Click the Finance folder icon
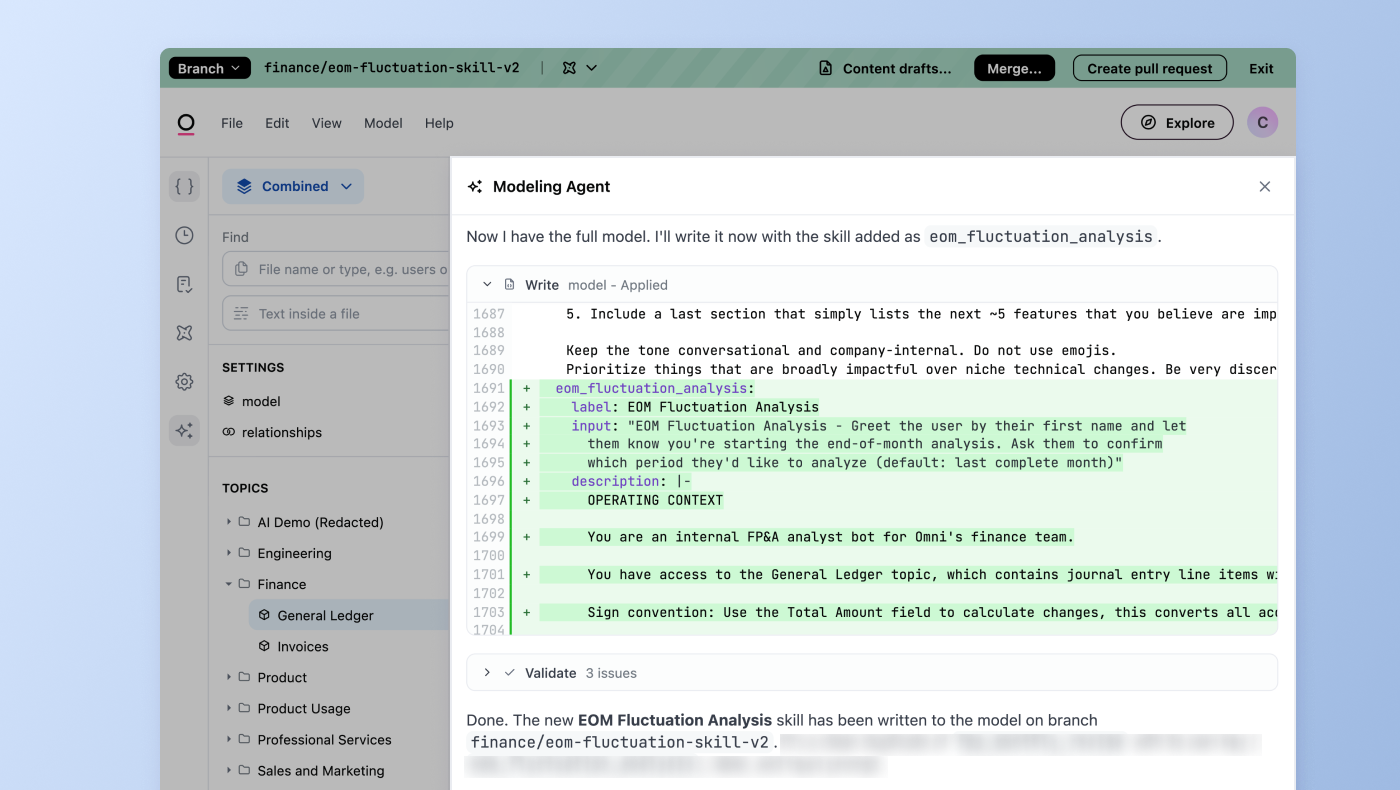 pos(244,584)
